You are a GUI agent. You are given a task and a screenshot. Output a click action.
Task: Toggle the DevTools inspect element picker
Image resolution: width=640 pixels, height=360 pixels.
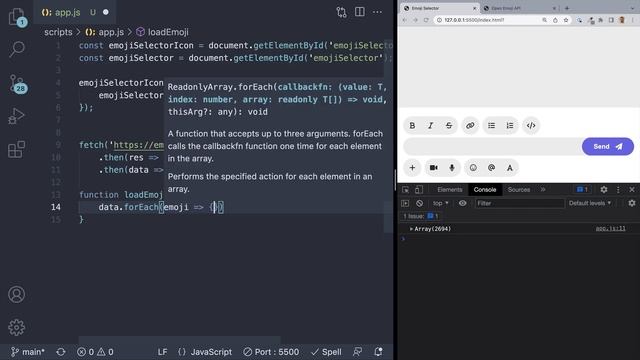[x=405, y=189]
